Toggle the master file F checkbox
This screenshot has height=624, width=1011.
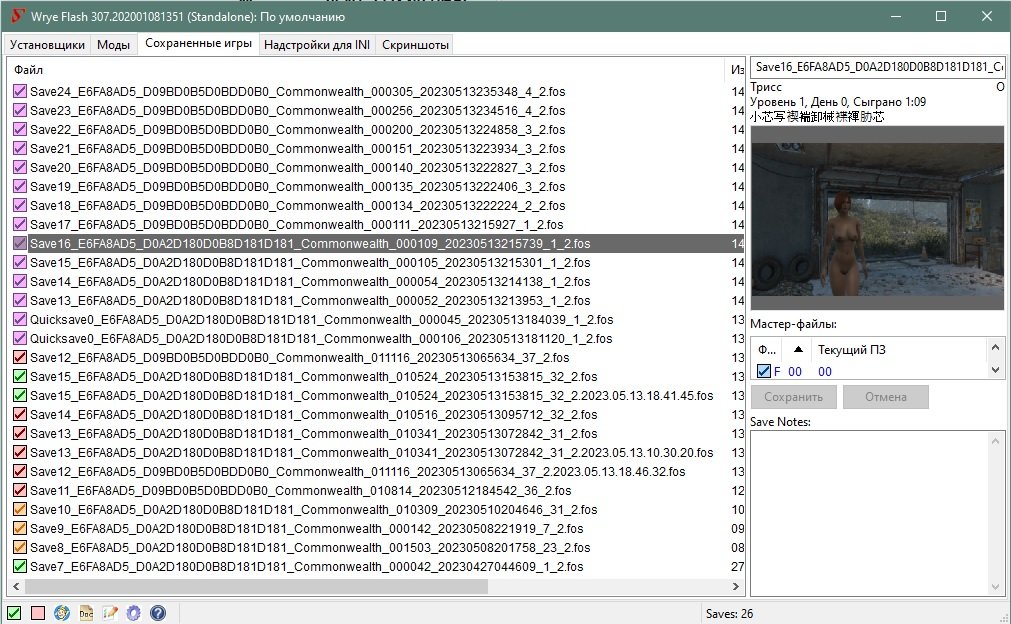(764, 371)
